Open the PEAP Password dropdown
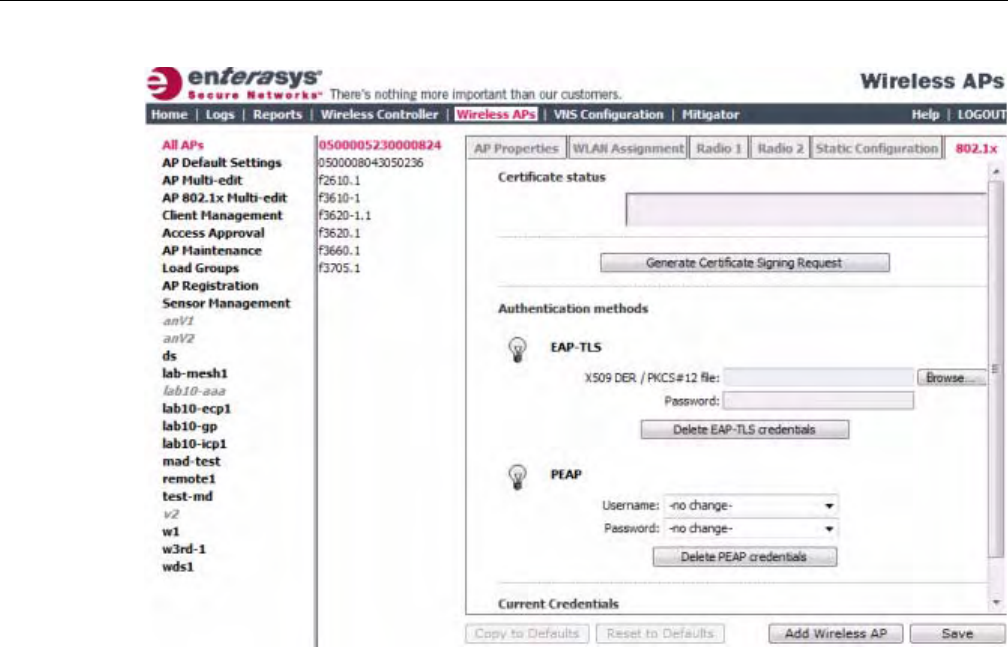This screenshot has width=1008, height=647. click(x=751, y=529)
